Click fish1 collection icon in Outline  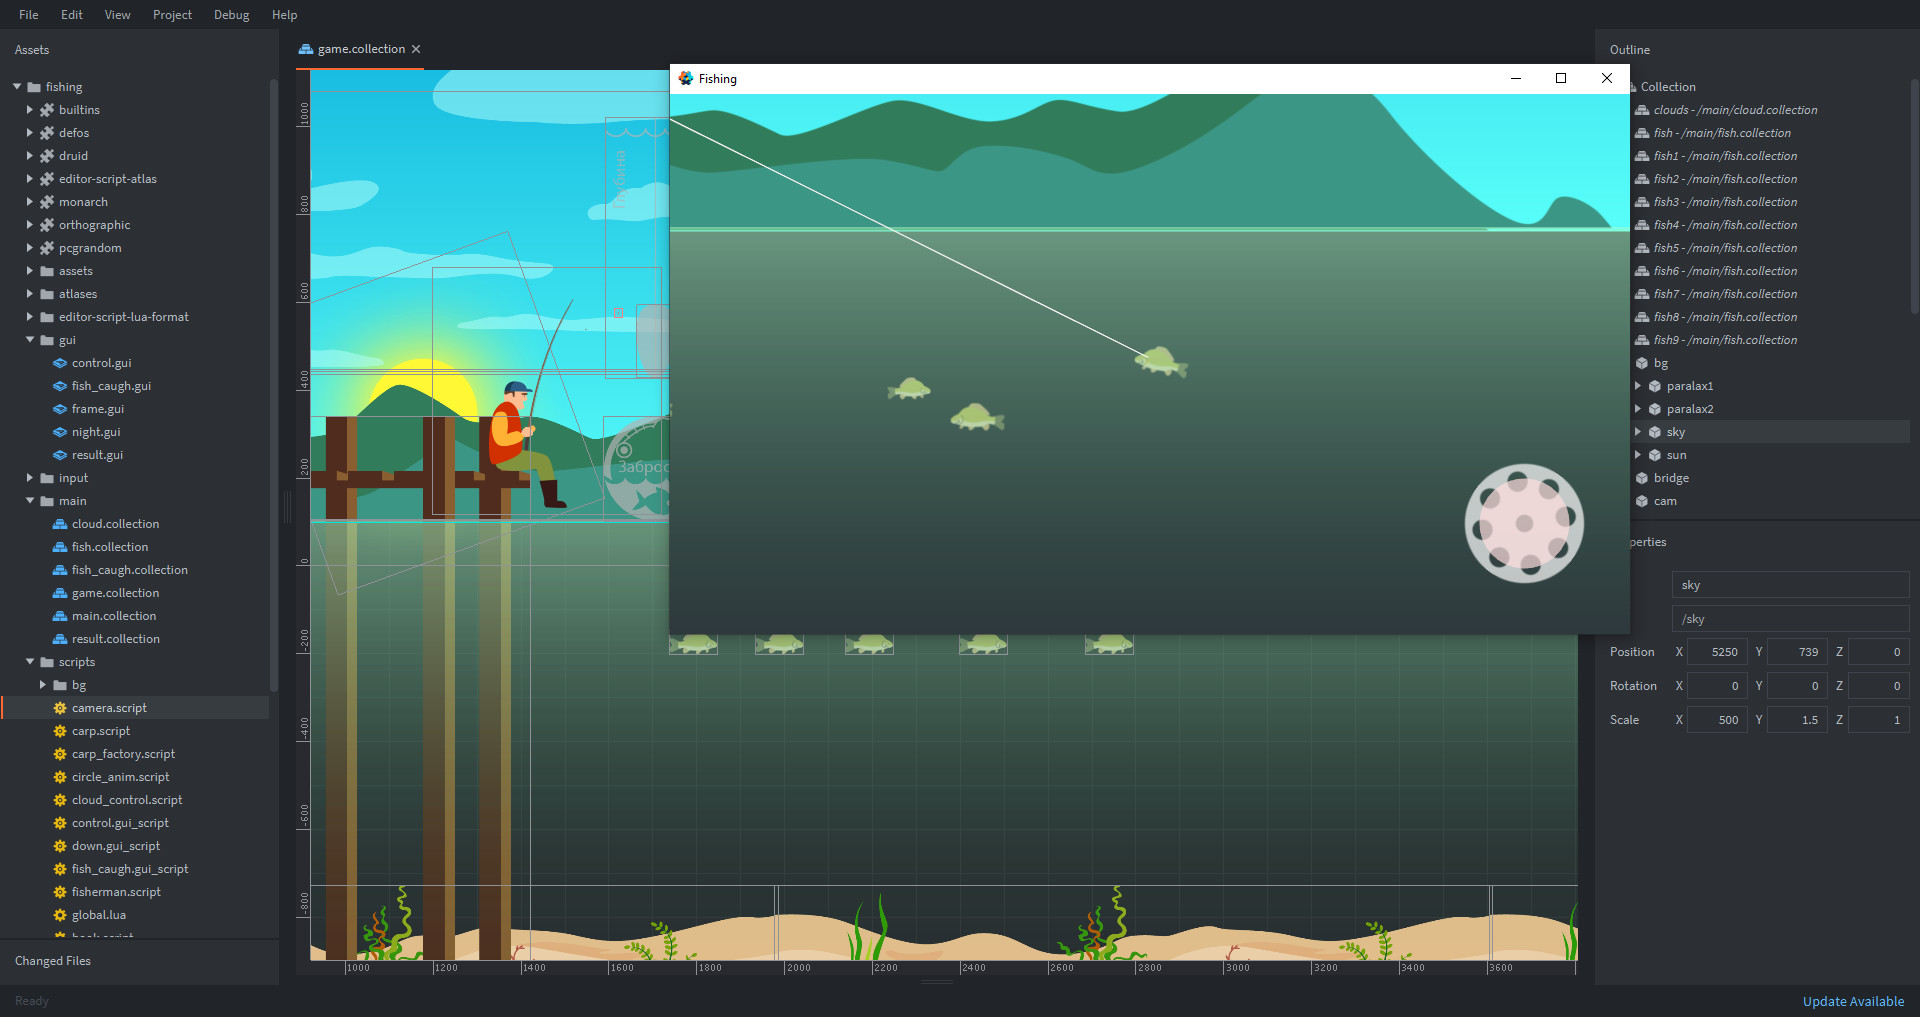1642,156
